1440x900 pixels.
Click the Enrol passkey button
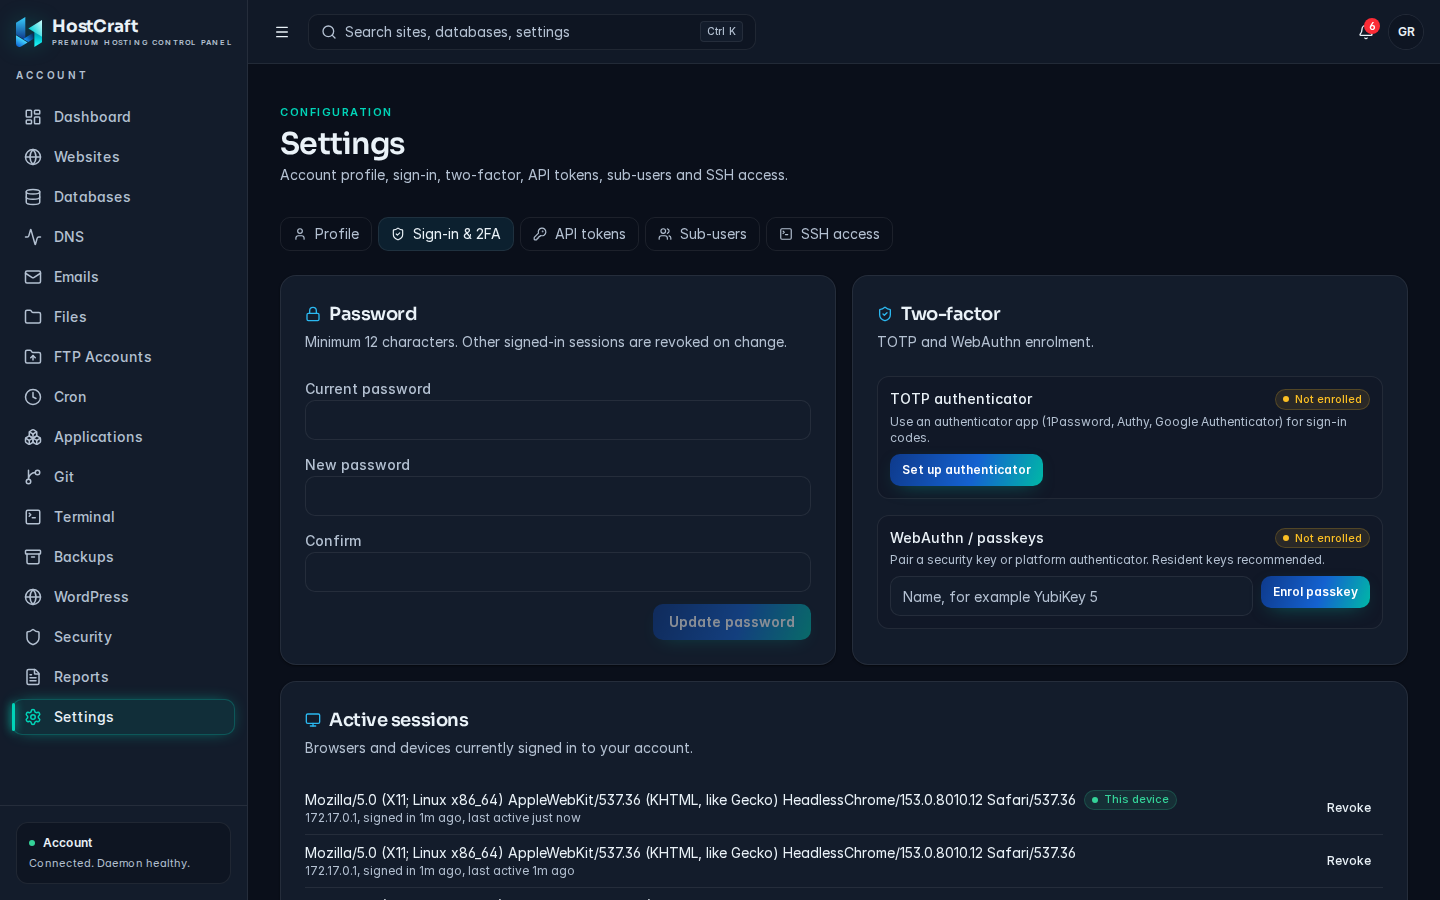click(x=1315, y=592)
